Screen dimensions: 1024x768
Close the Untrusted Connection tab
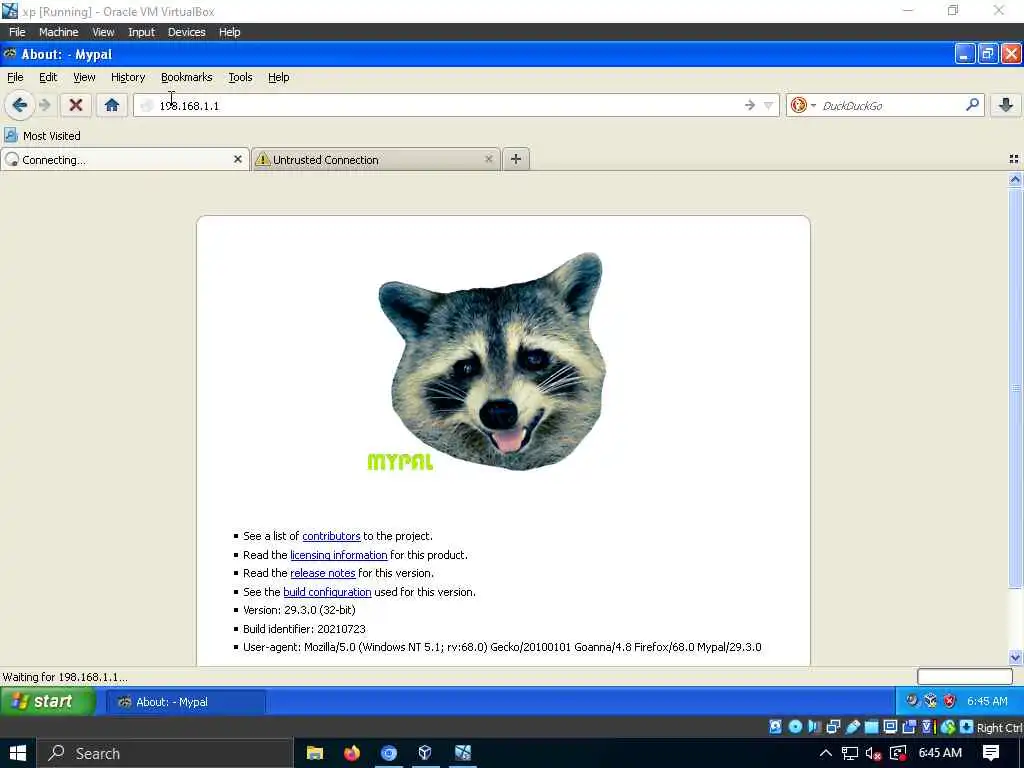(x=488, y=159)
